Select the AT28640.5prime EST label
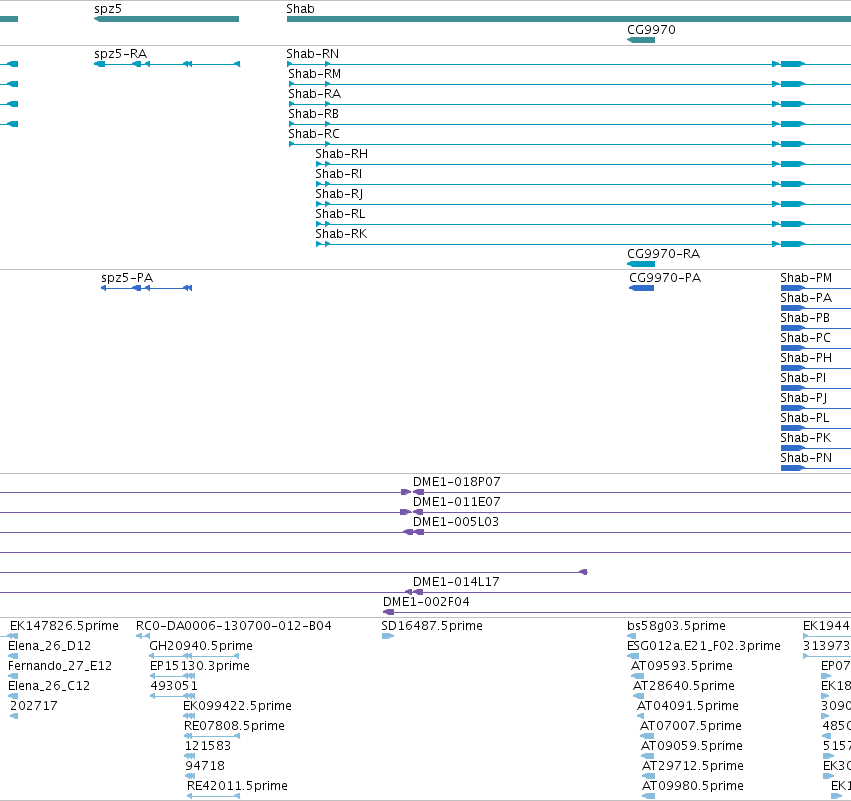Image resolution: width=851 pixels, height=801 pixels. pos(684,686)
